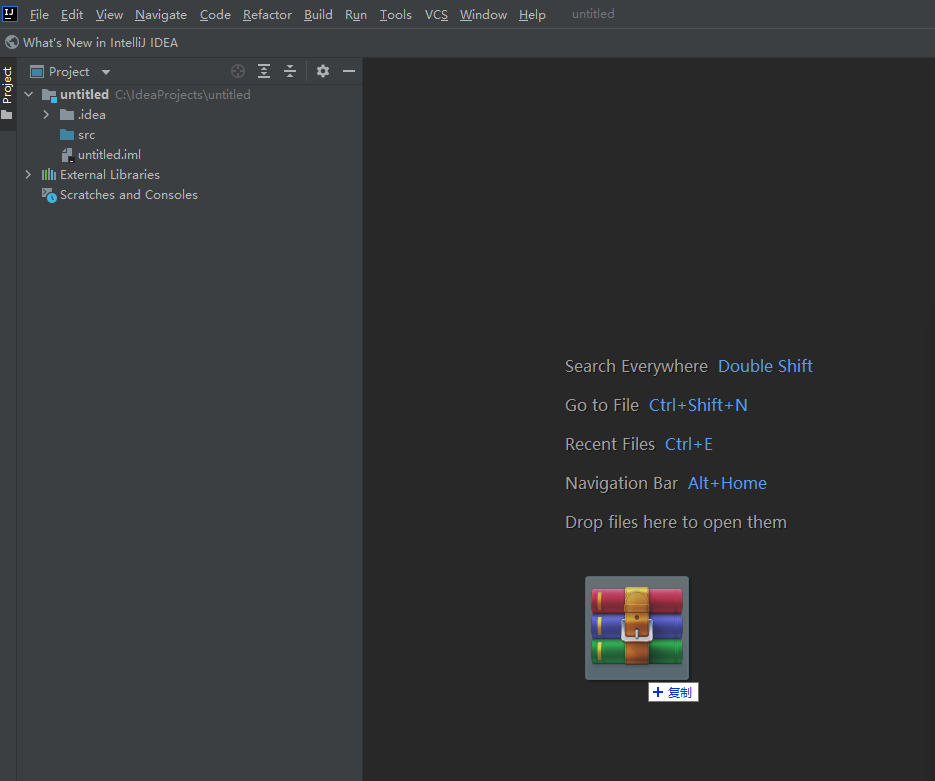
Task: Open the Refactor menu
Action: point(267,14)
